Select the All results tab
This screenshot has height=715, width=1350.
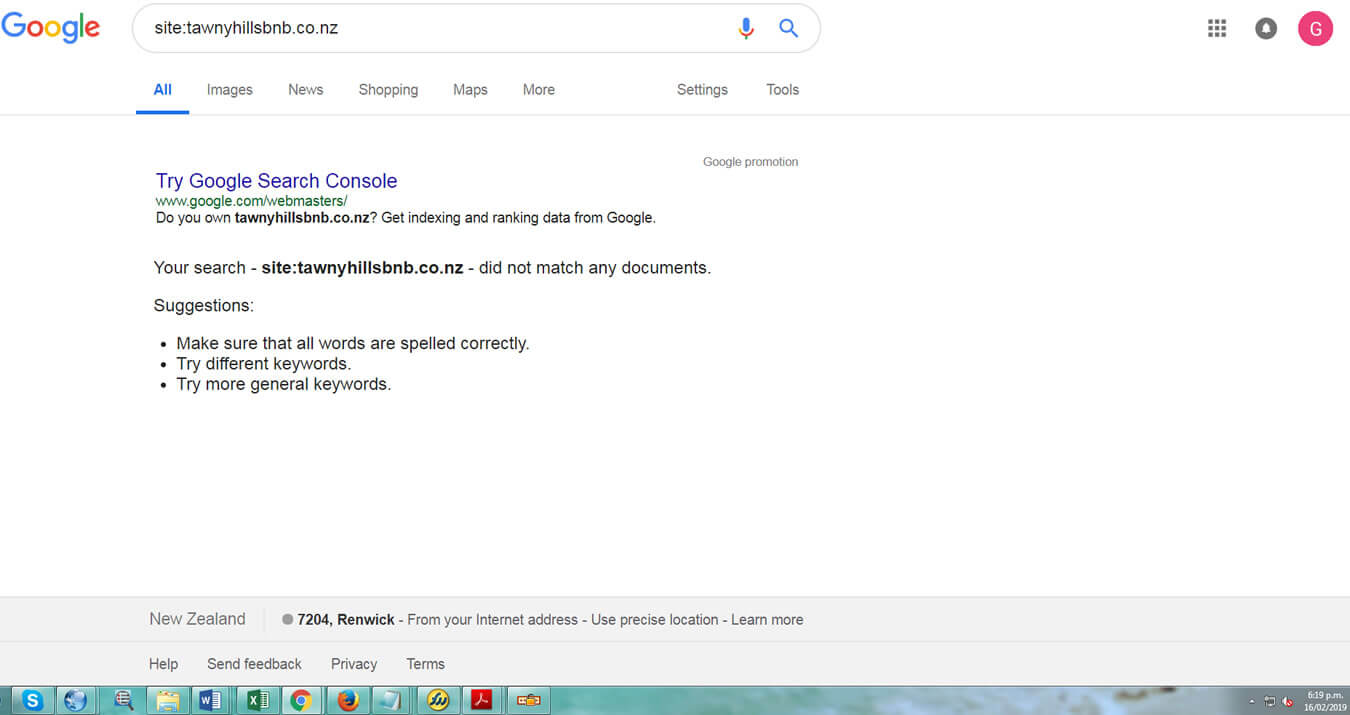click(163, 90)
